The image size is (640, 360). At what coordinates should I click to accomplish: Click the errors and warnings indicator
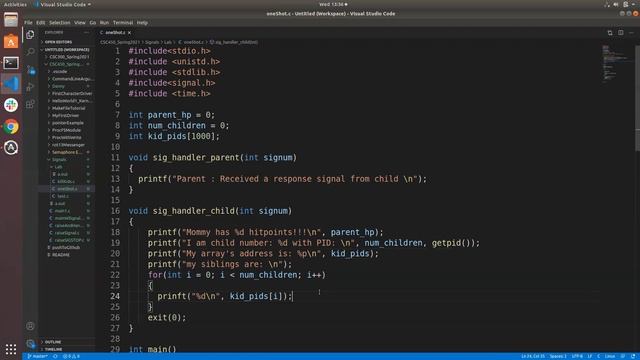(71, 356)
